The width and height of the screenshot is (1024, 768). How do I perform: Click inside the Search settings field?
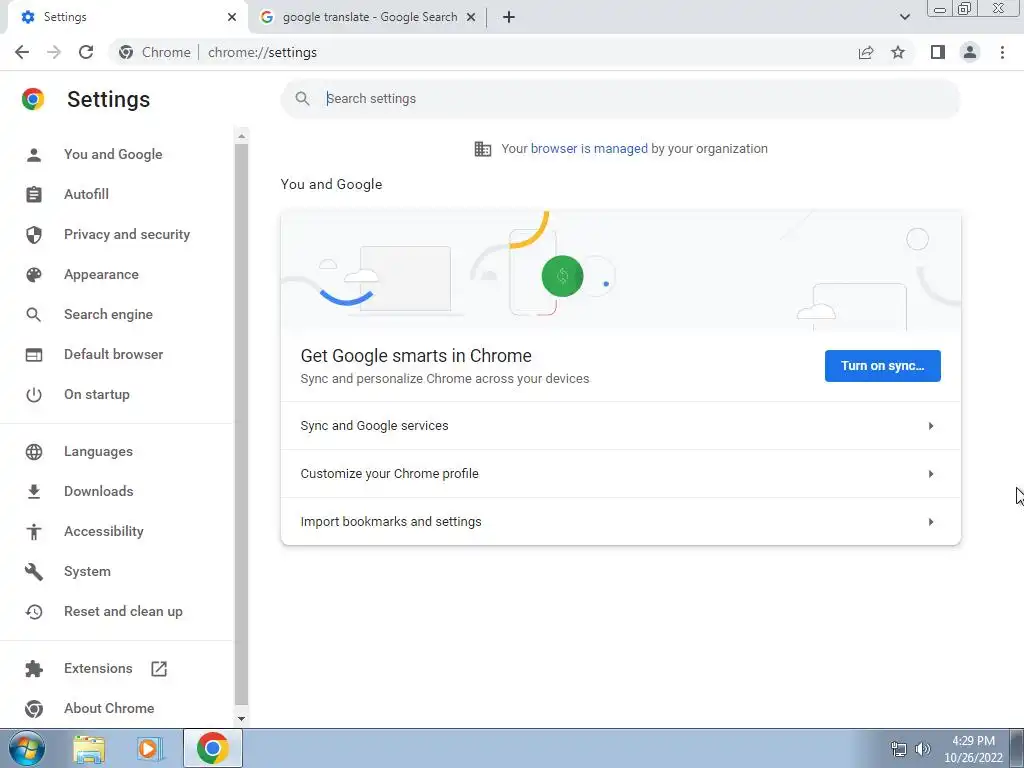620,99
